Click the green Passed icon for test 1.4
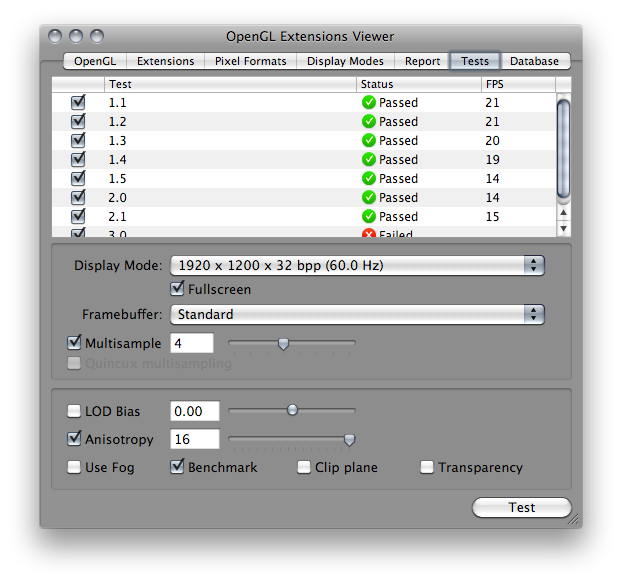Viewport: 622px width, 583px height. tap(369, 159)
